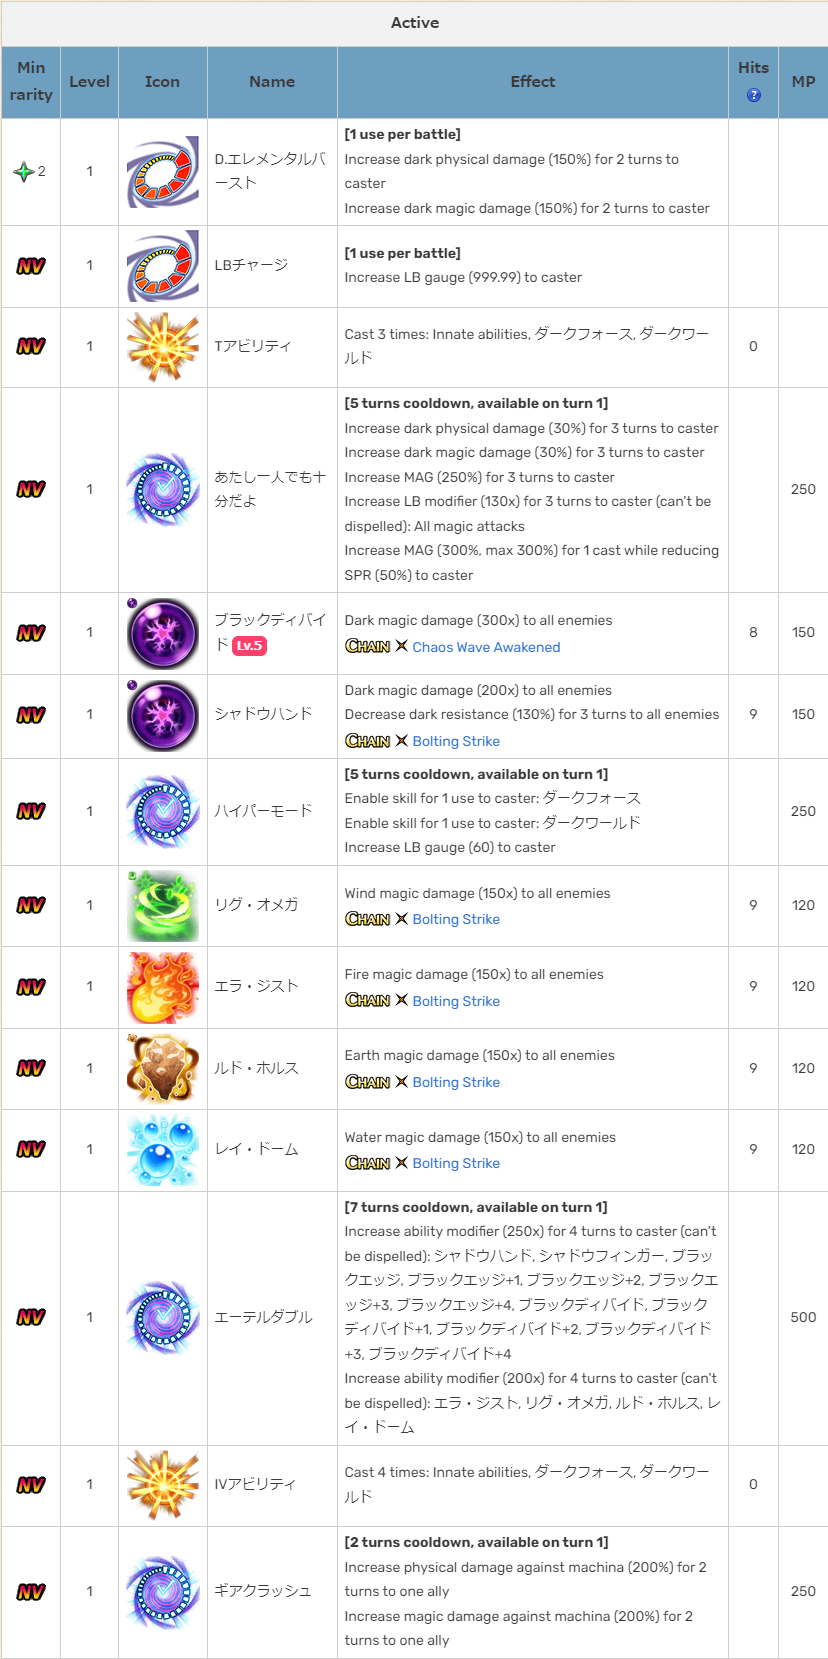Image resolution: width=828 pixels, height=1659 pixels.
Task: Click the リグ・オメガ wind skill icon
Action: click(x=163, y=906)
